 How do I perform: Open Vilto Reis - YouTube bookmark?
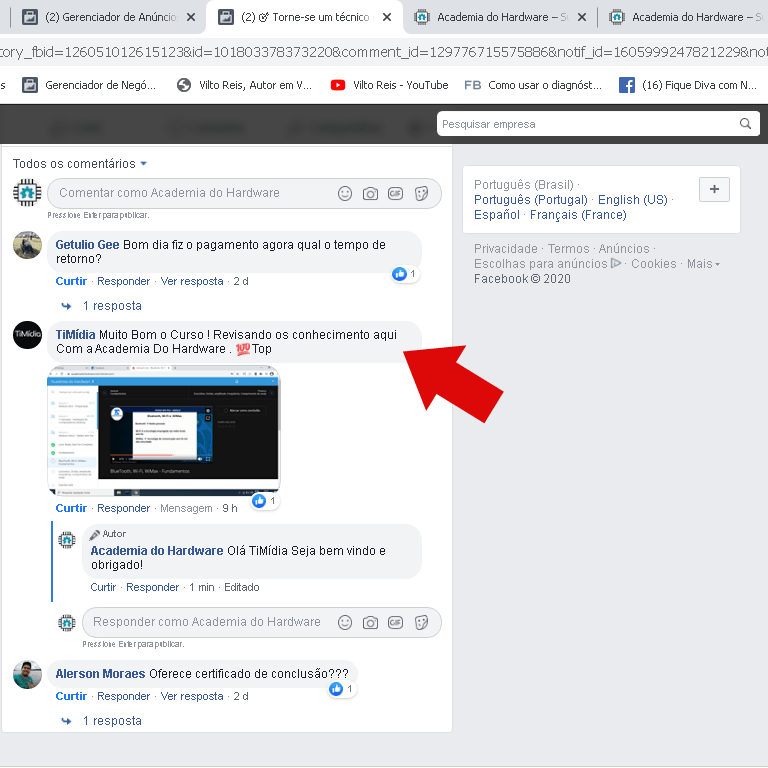389,85
